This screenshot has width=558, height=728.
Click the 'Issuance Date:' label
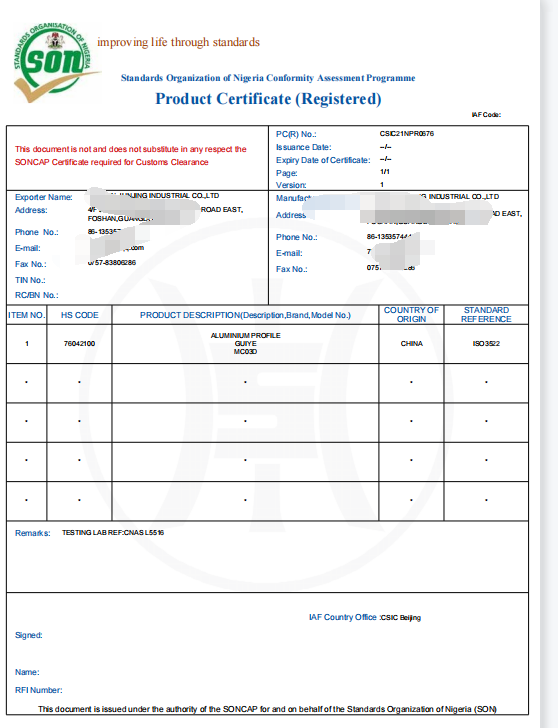[304, 147]
